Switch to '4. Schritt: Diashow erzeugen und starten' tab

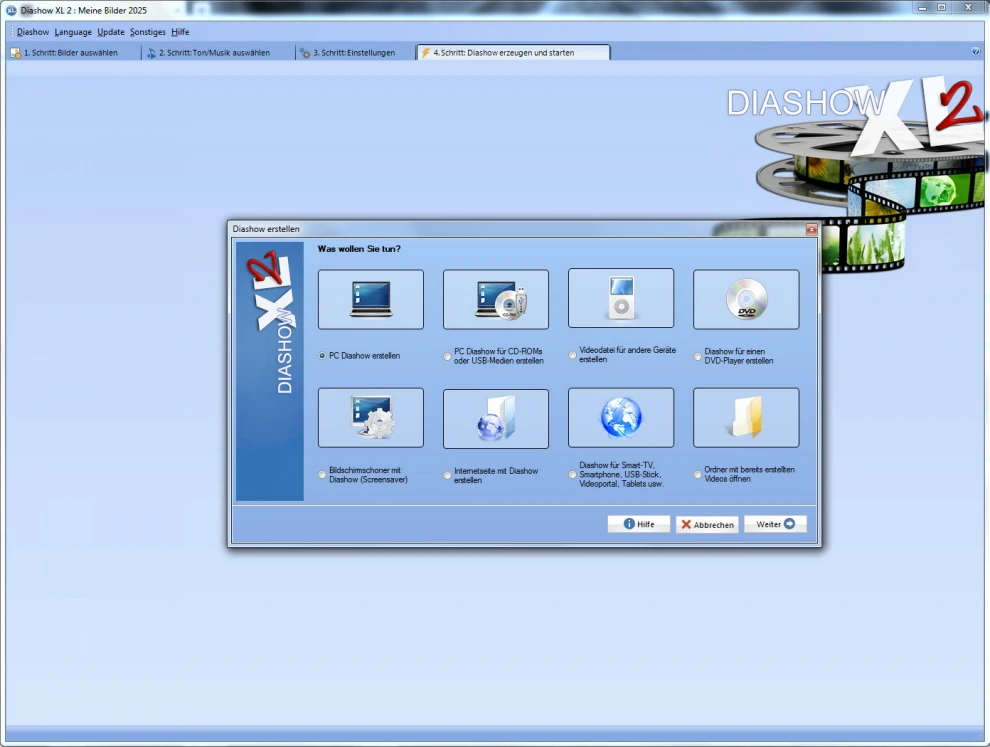pos(513,53)
